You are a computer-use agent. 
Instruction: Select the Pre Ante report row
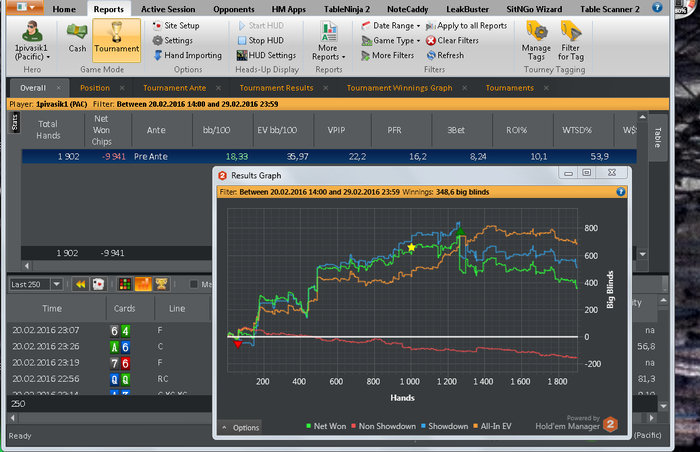point(329,156)
